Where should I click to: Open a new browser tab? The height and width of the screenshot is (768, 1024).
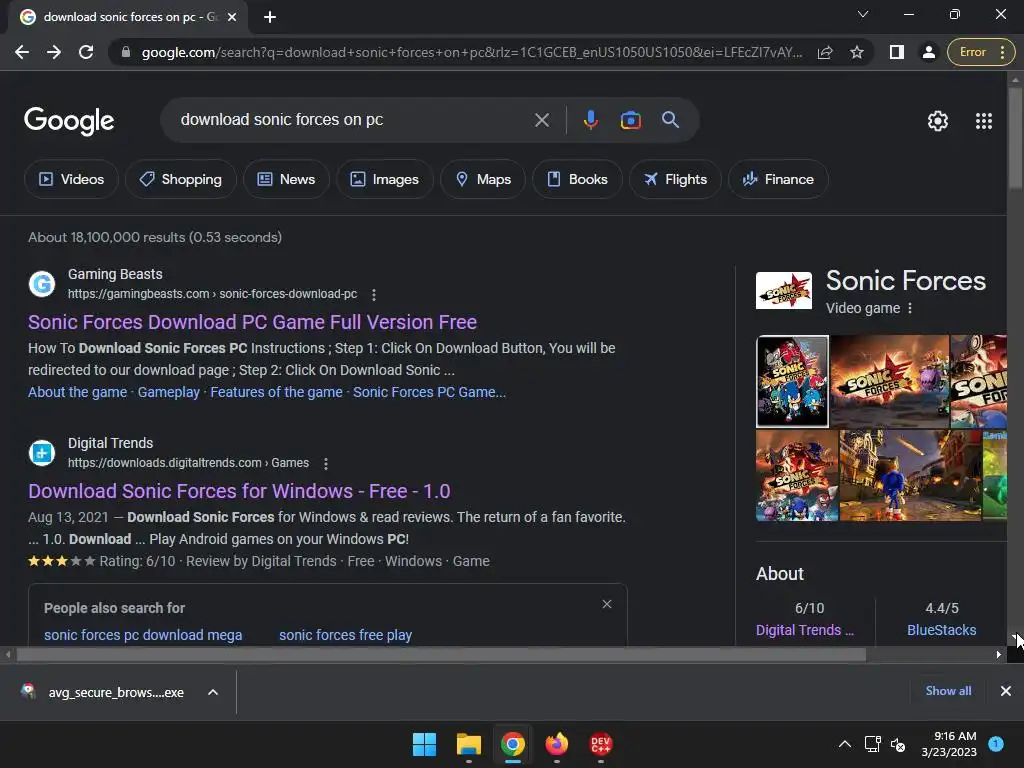(x=270, y=17)
